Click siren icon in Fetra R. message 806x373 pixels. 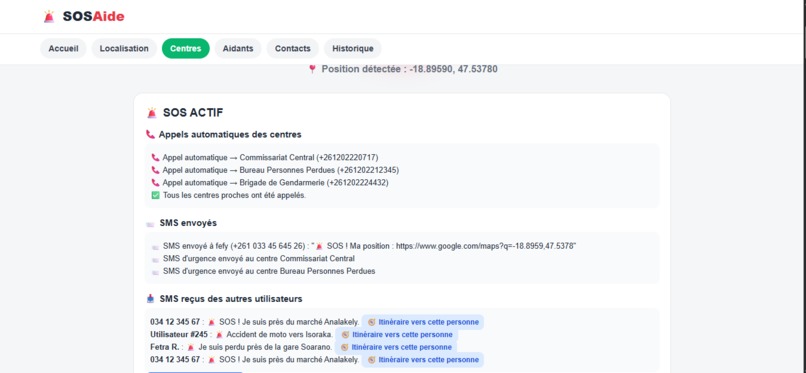191,347
